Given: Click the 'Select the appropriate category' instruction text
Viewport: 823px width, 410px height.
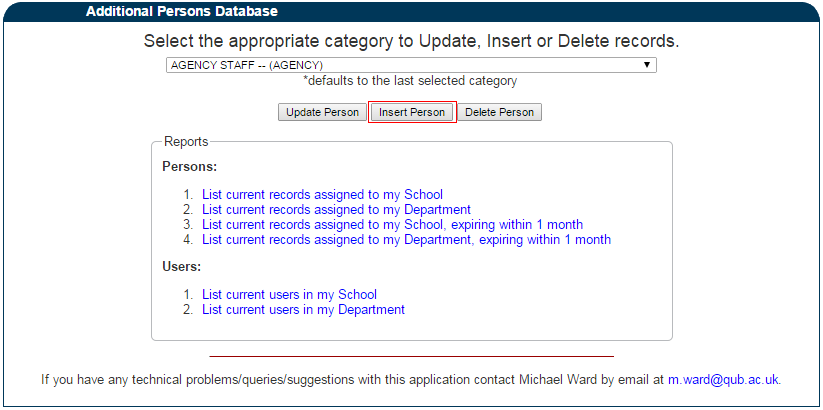Looking at the screenshot, I should tap(412, 41).
